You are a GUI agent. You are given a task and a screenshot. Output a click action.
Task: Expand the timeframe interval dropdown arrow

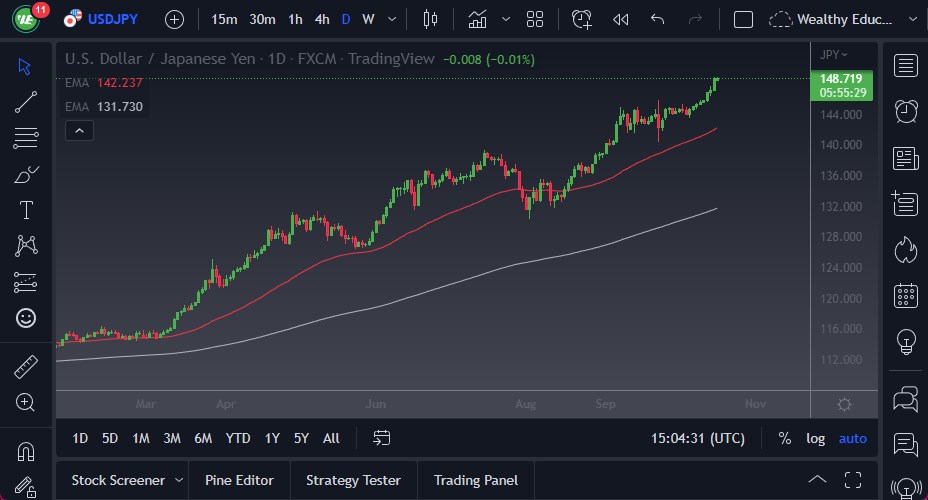coord(391,19)
